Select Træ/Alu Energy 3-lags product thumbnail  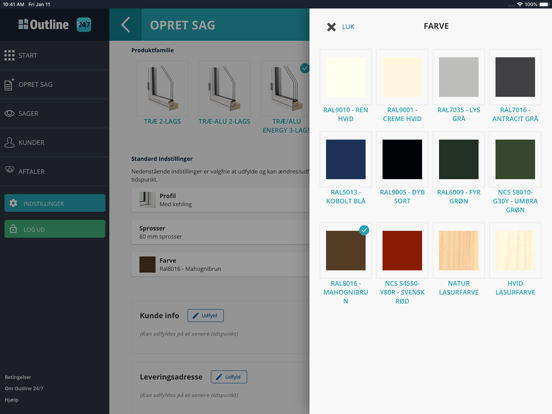click(x=285, y=88)
